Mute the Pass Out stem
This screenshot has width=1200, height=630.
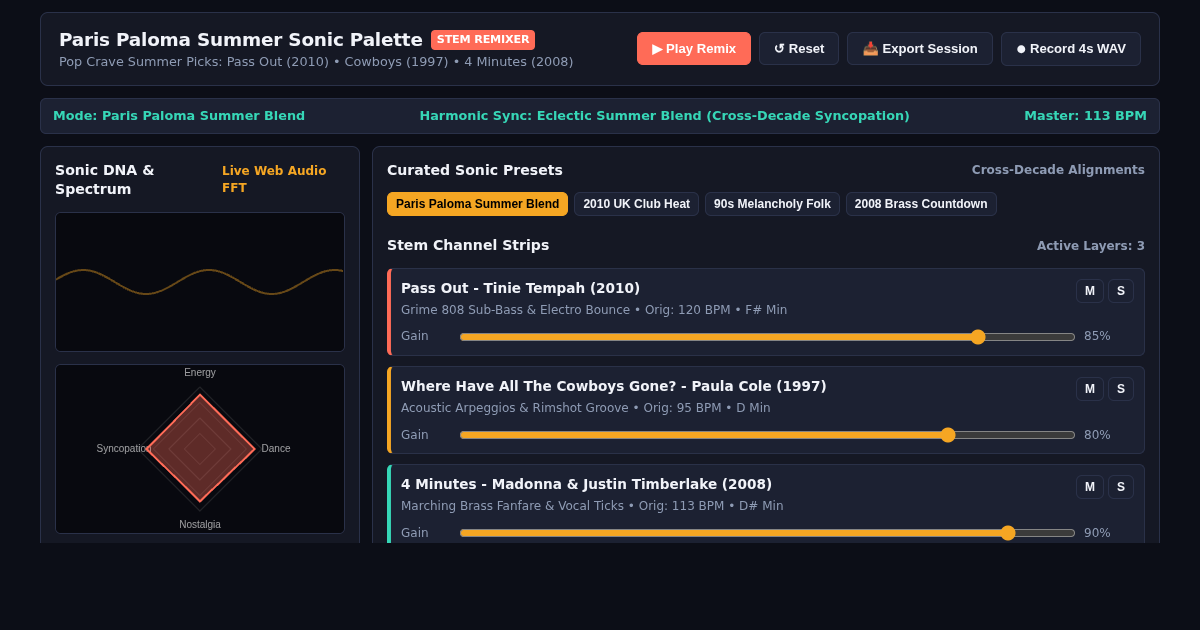point(1090,291)
